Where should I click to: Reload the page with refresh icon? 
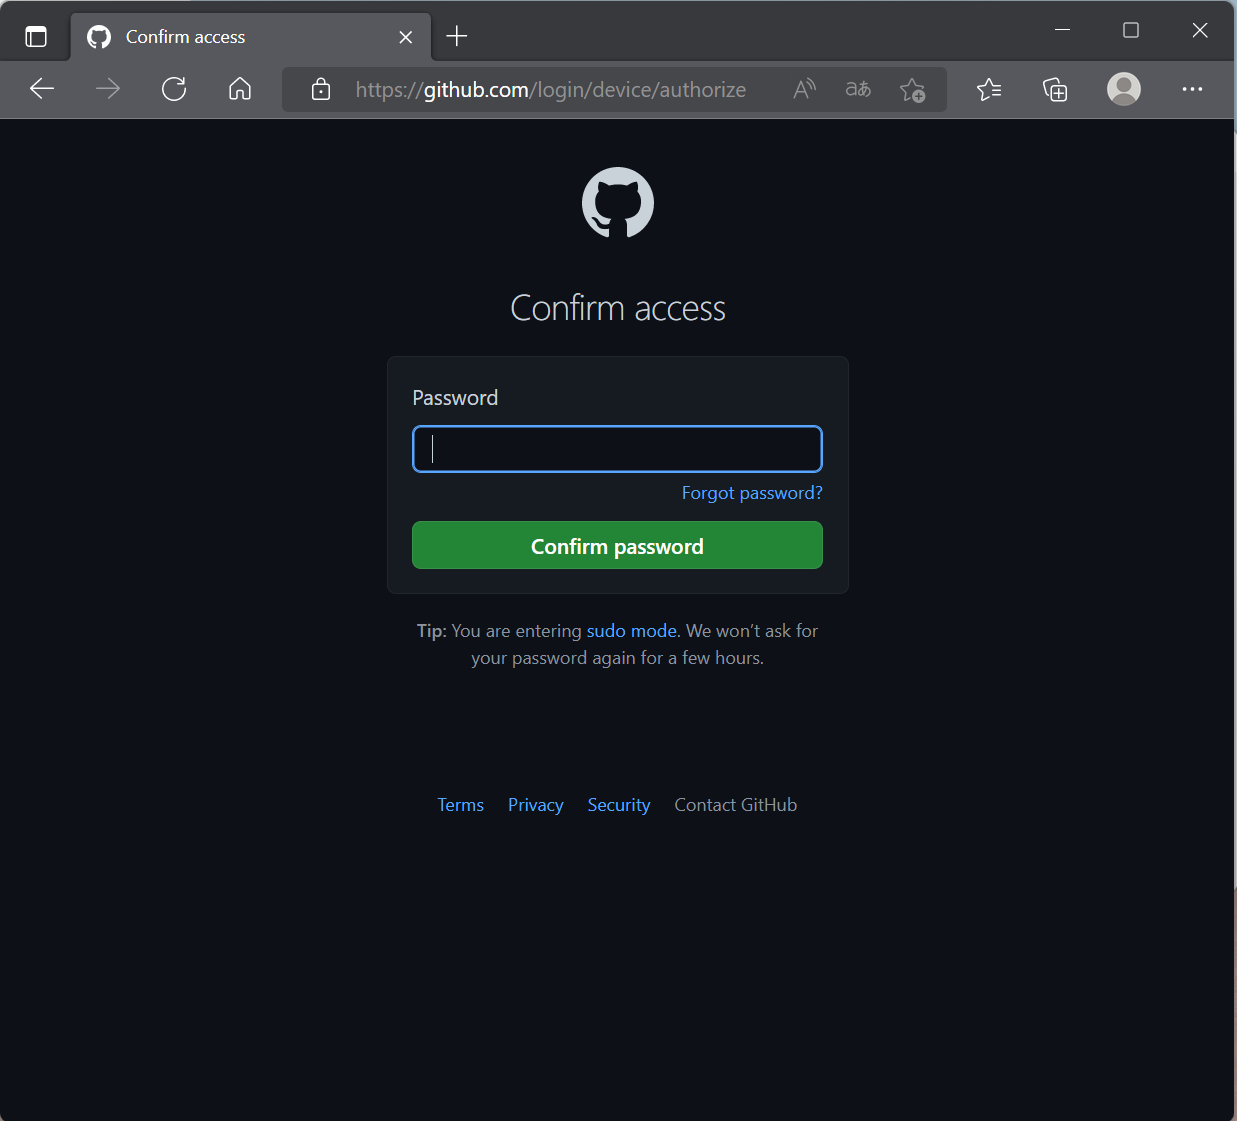click(x=174, y=89)
